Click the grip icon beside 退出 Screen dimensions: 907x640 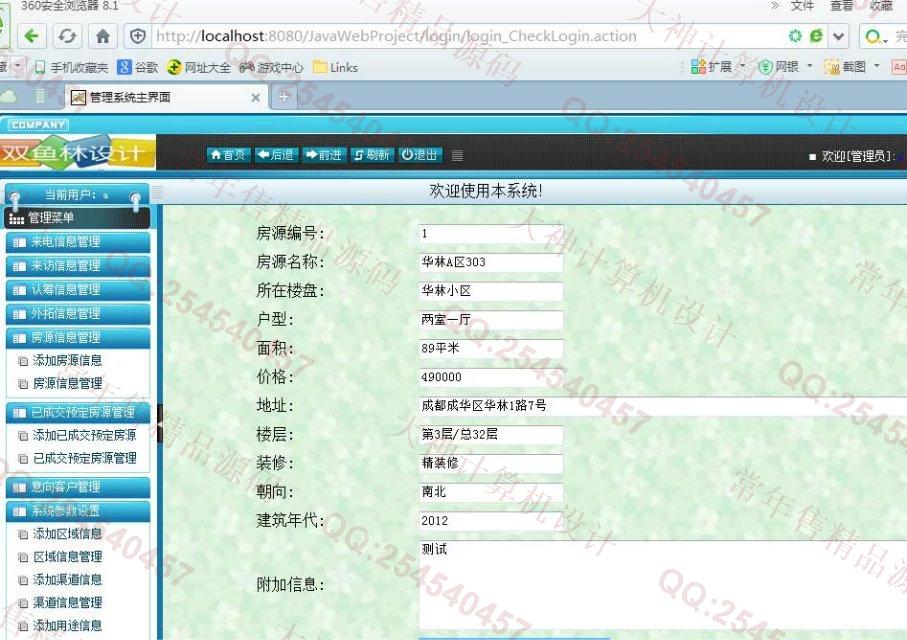pyautogui.click(x=457, y=155)
